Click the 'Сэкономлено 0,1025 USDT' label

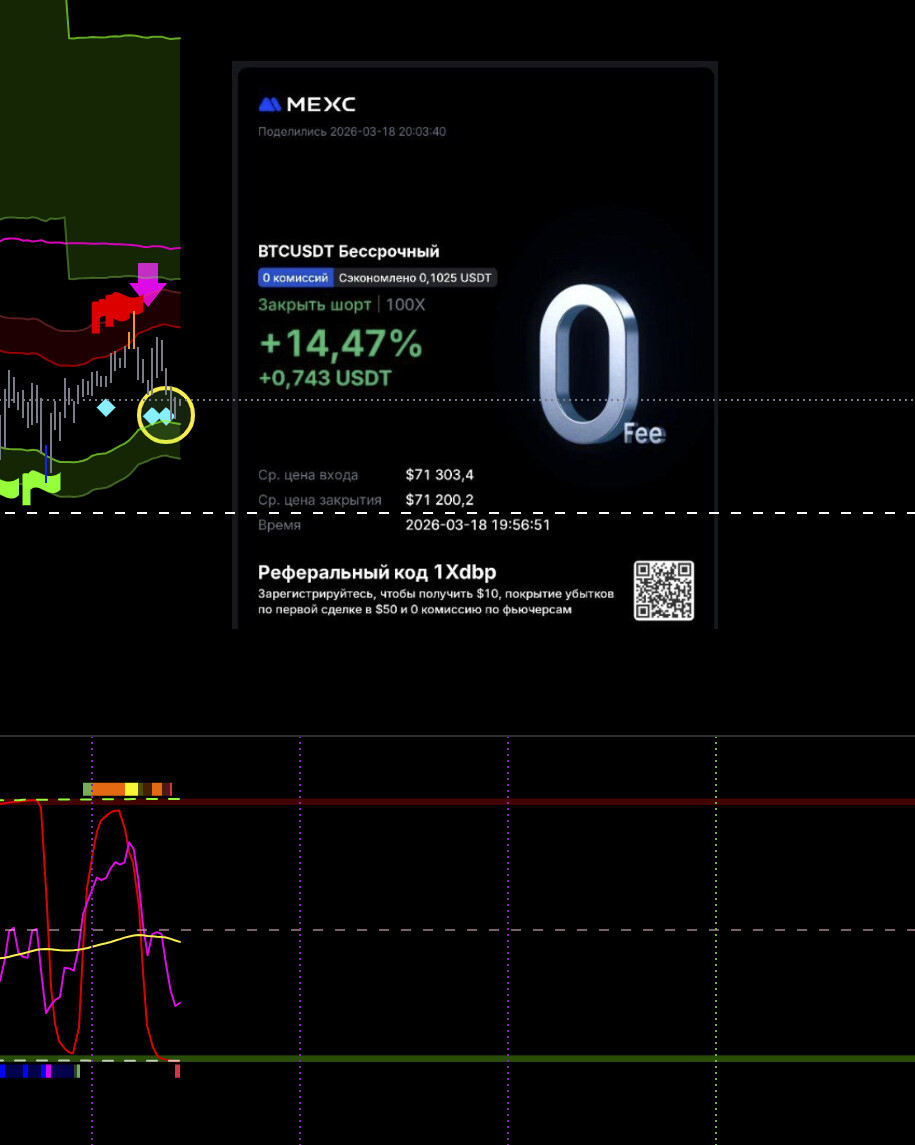(x=415, y=278)
